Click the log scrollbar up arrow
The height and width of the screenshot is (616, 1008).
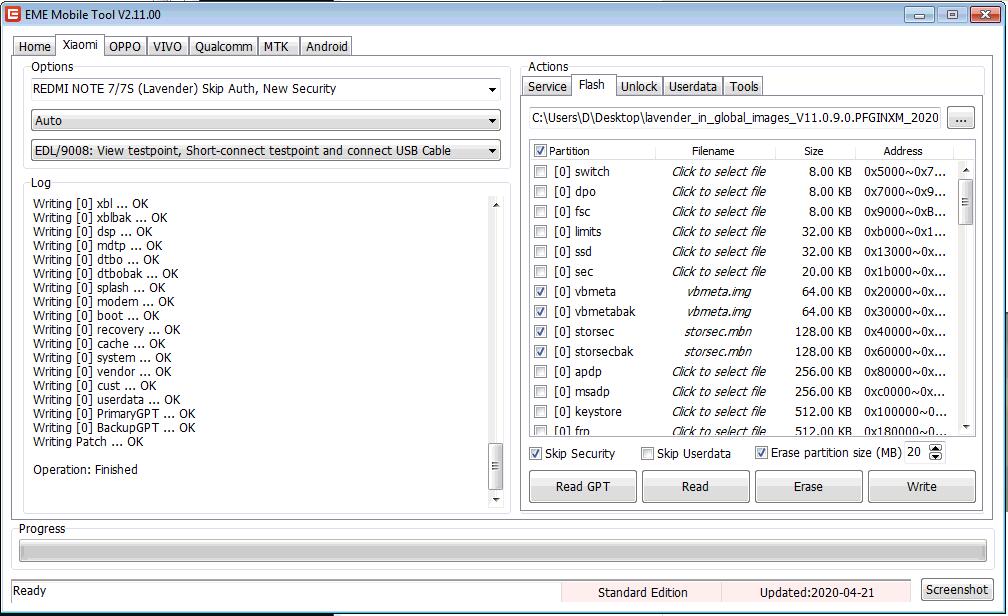[x=496, y=204]
